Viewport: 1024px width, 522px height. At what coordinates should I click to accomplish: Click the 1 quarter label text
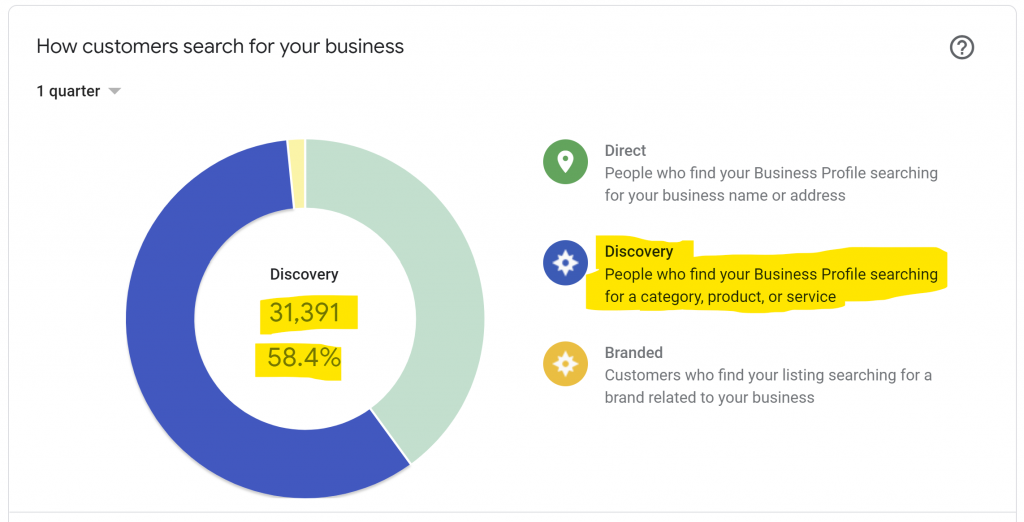(x=68, y=91)
